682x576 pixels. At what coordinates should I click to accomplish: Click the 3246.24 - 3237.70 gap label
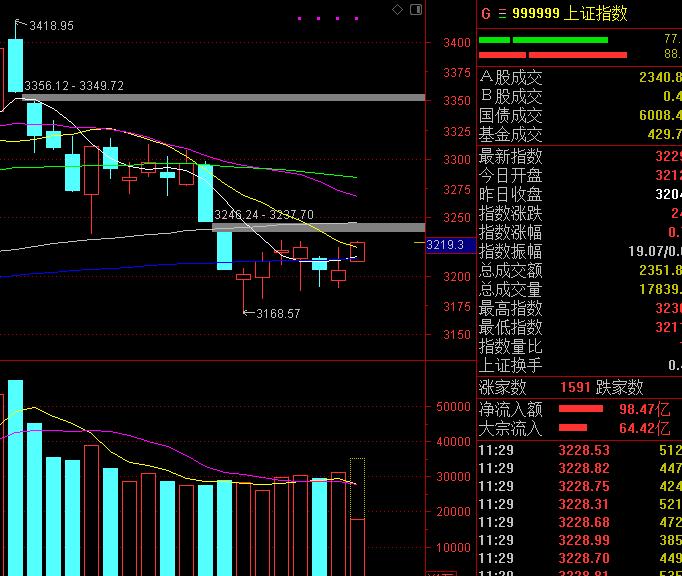[264, 214]
